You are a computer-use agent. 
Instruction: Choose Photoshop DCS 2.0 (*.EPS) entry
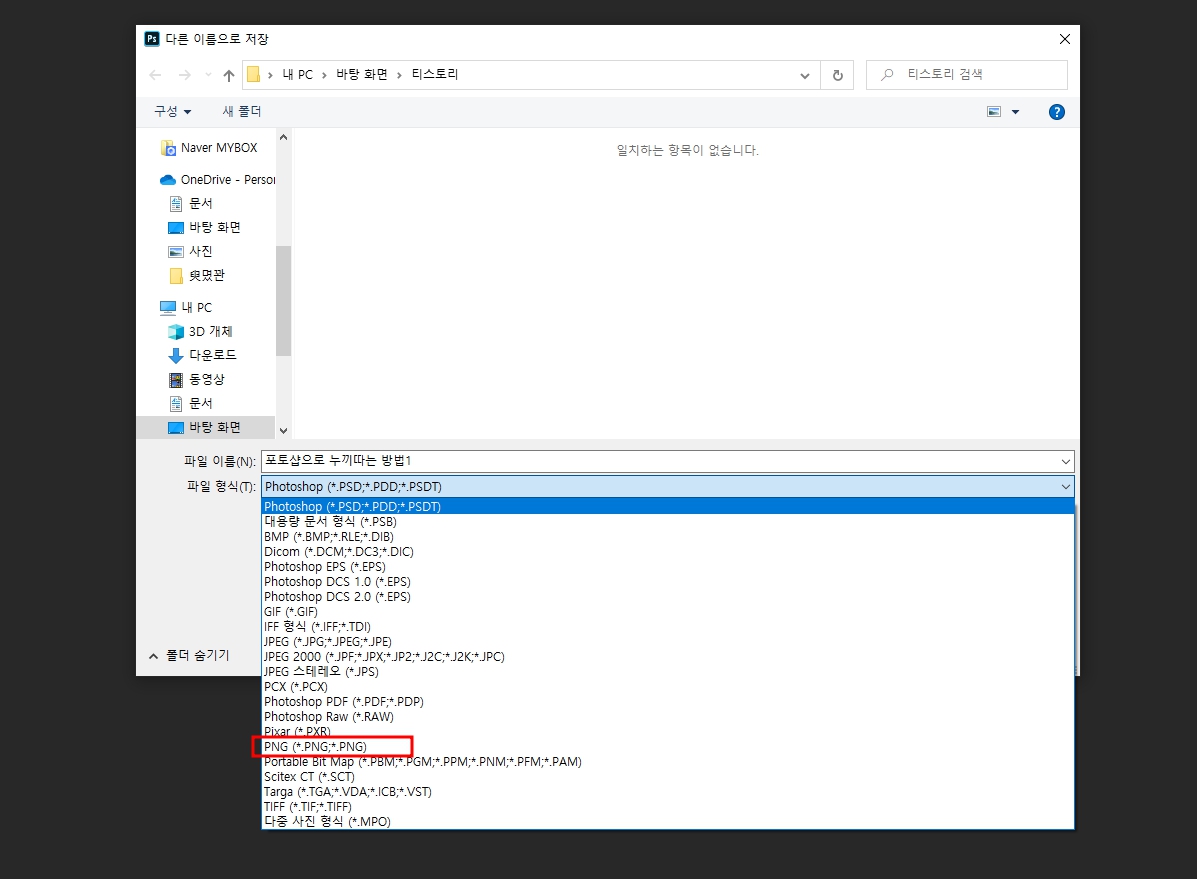pos(668,596)
